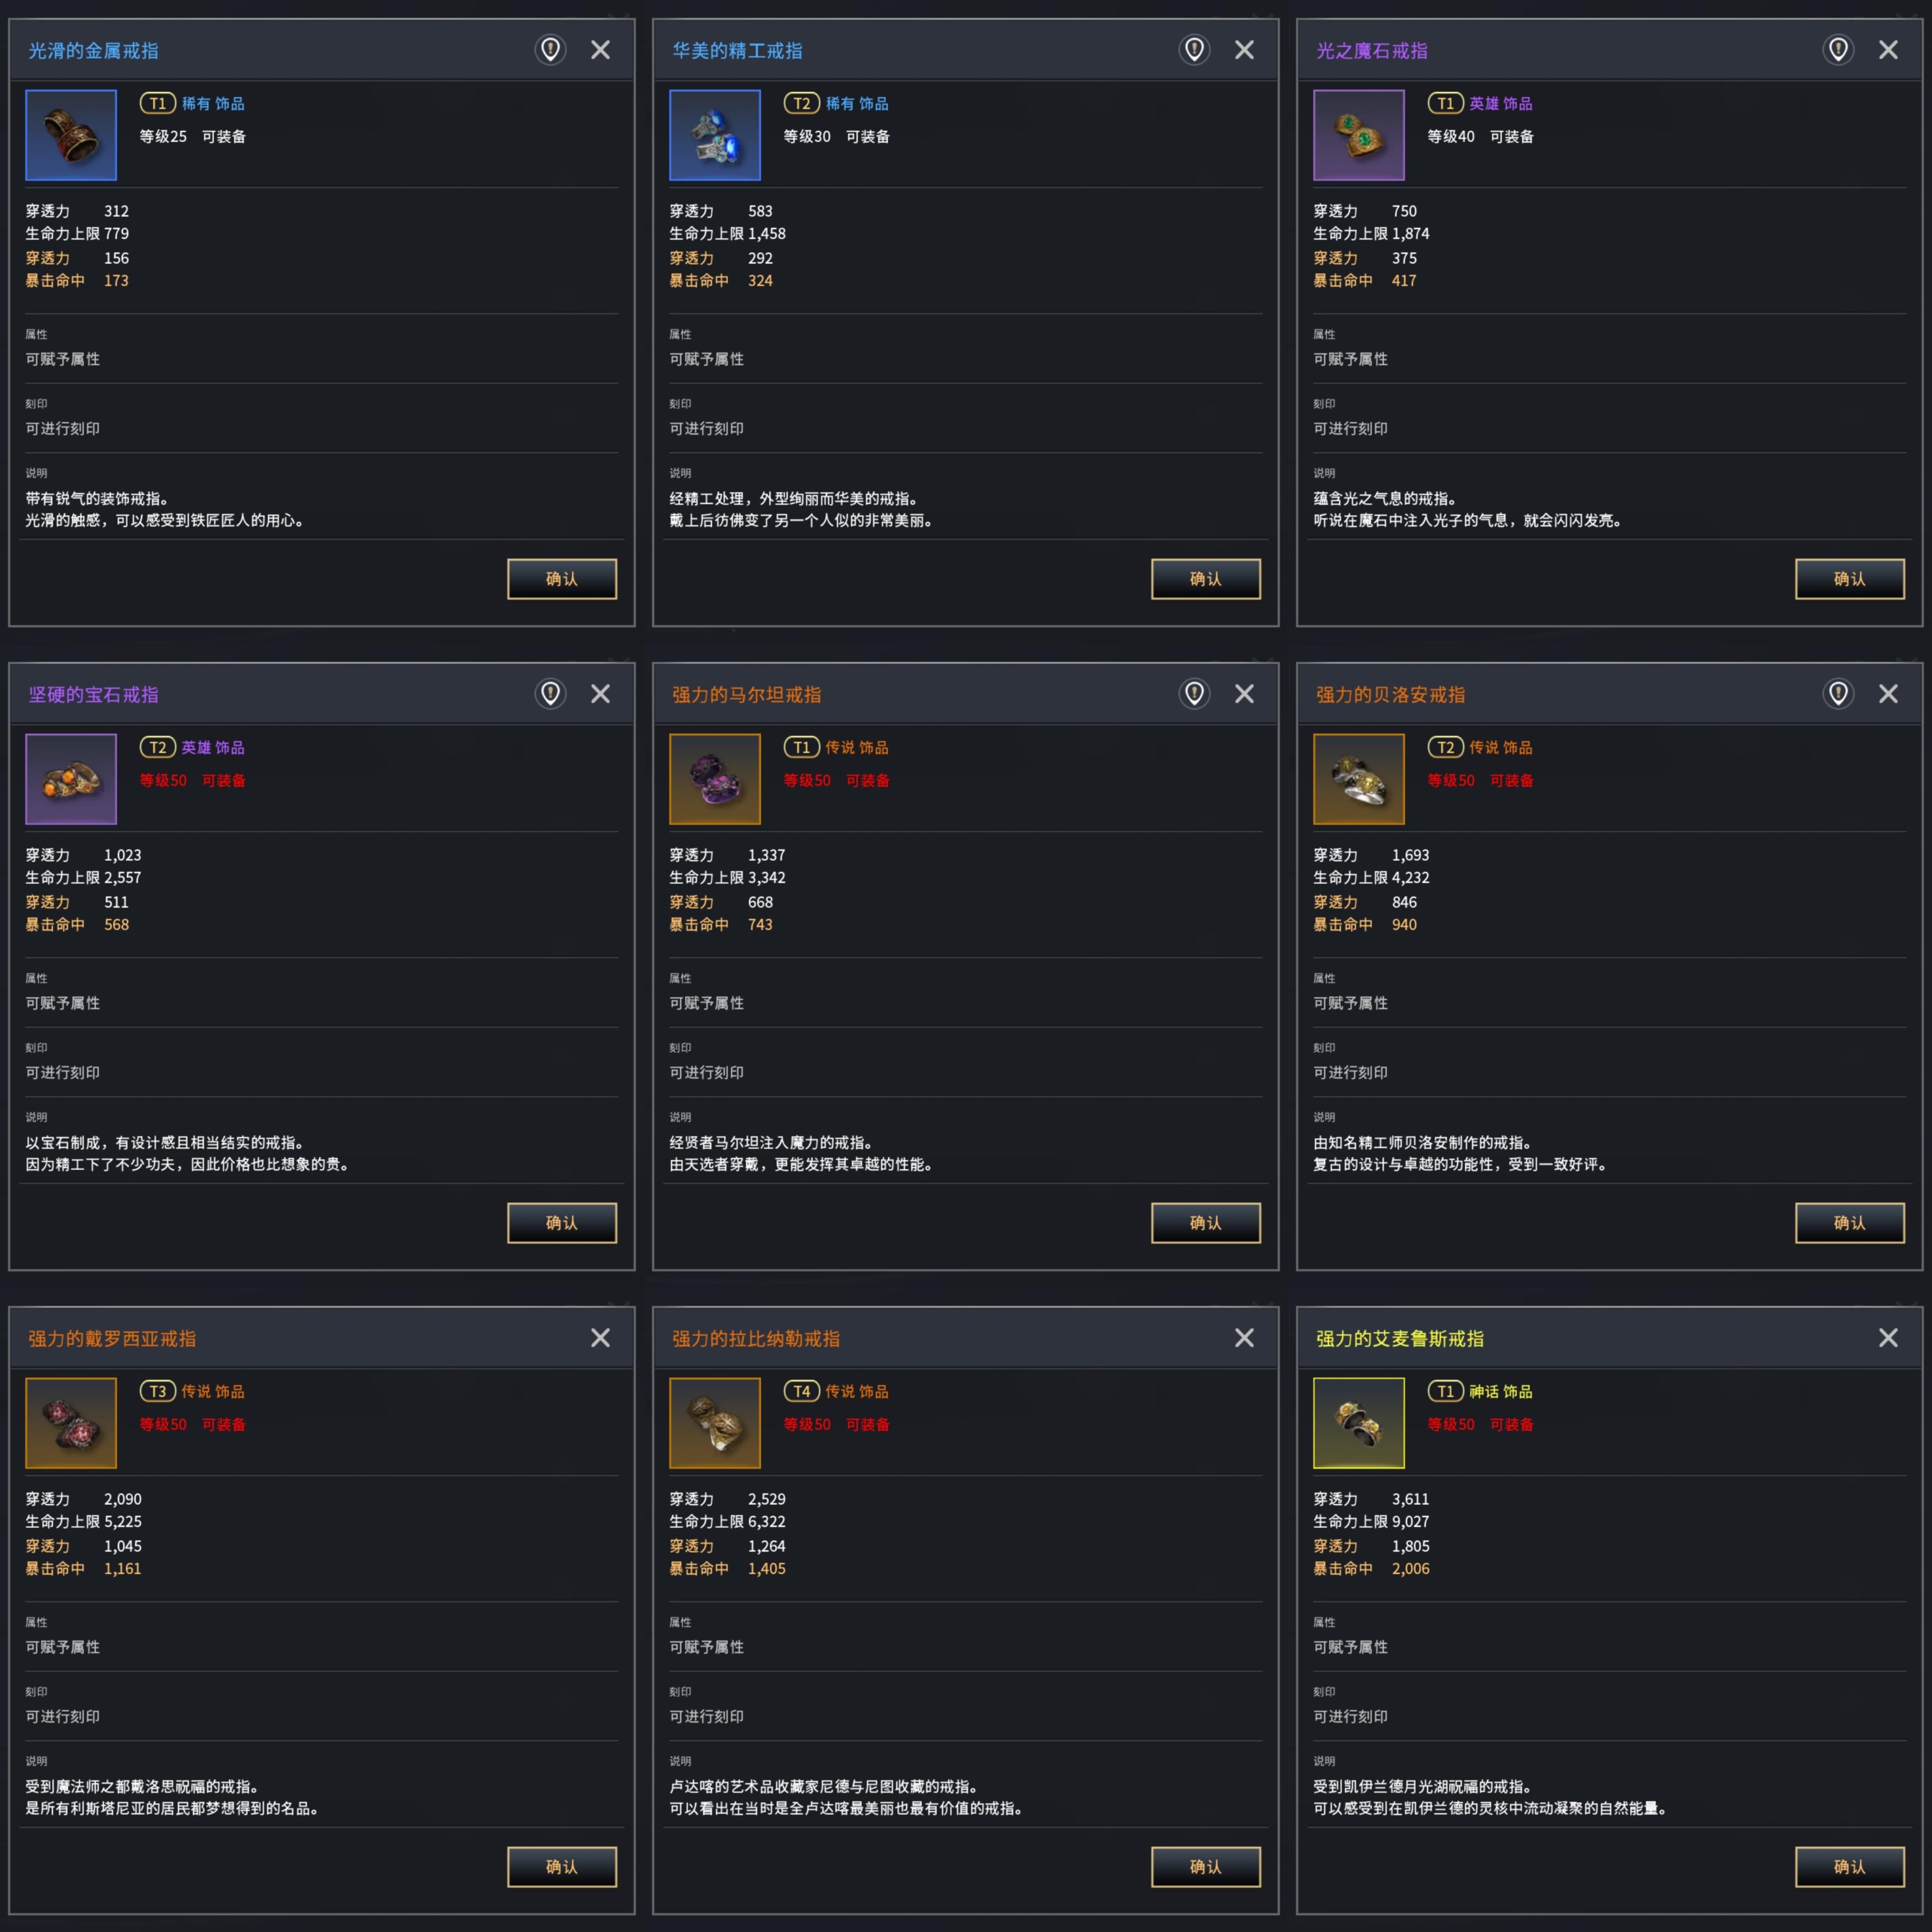Viewport: 1932px width, 1932px height.
Task: Click the title text 光滑的金属戒指
Action: tap(93, 51)
